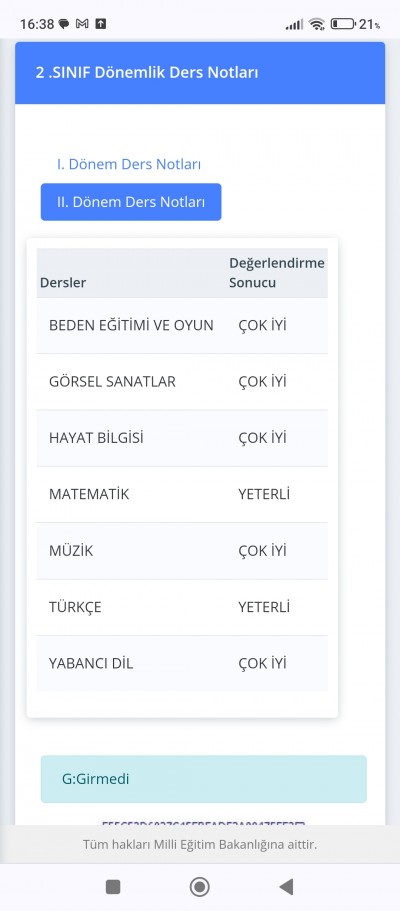Image resolution: width=400 pixels, height=911 pixels.
Task: Tap the Android home circle button
Action: (x=200, y=887)
